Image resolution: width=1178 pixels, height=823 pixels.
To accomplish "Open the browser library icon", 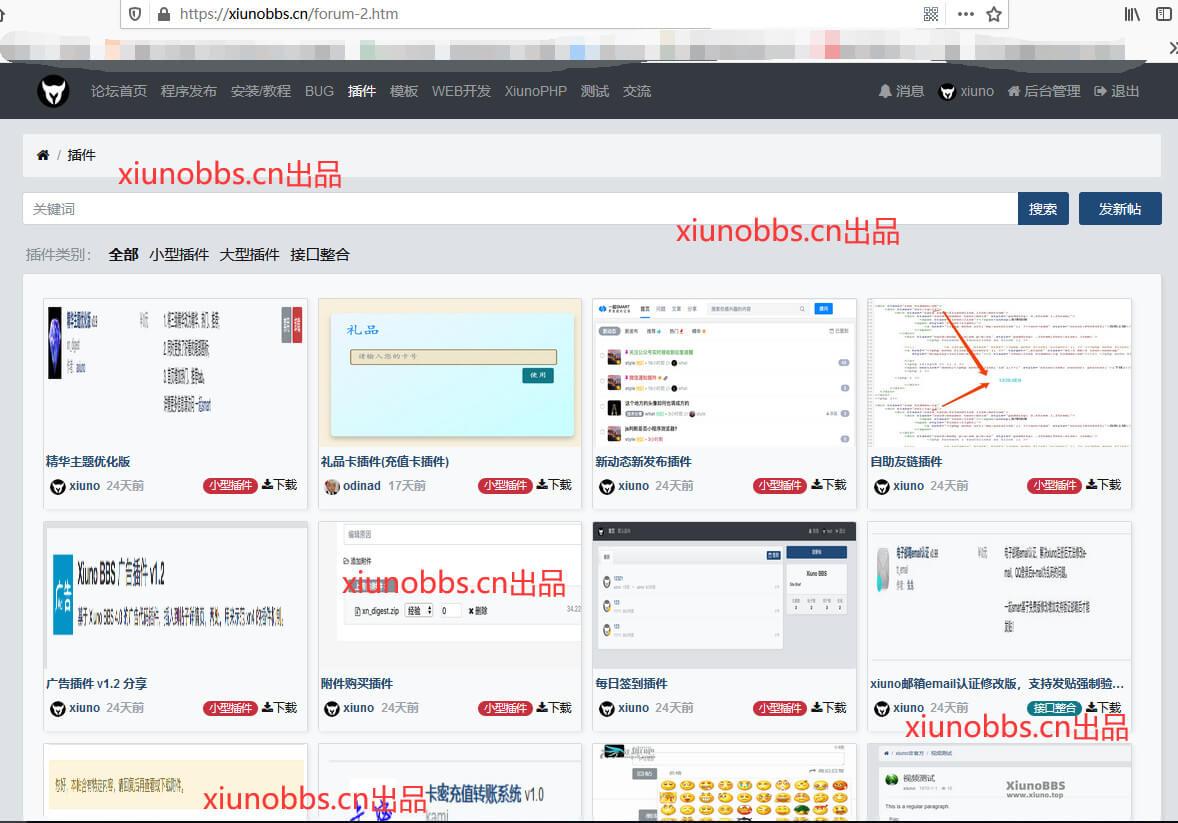I will (x=1131, y=14).
